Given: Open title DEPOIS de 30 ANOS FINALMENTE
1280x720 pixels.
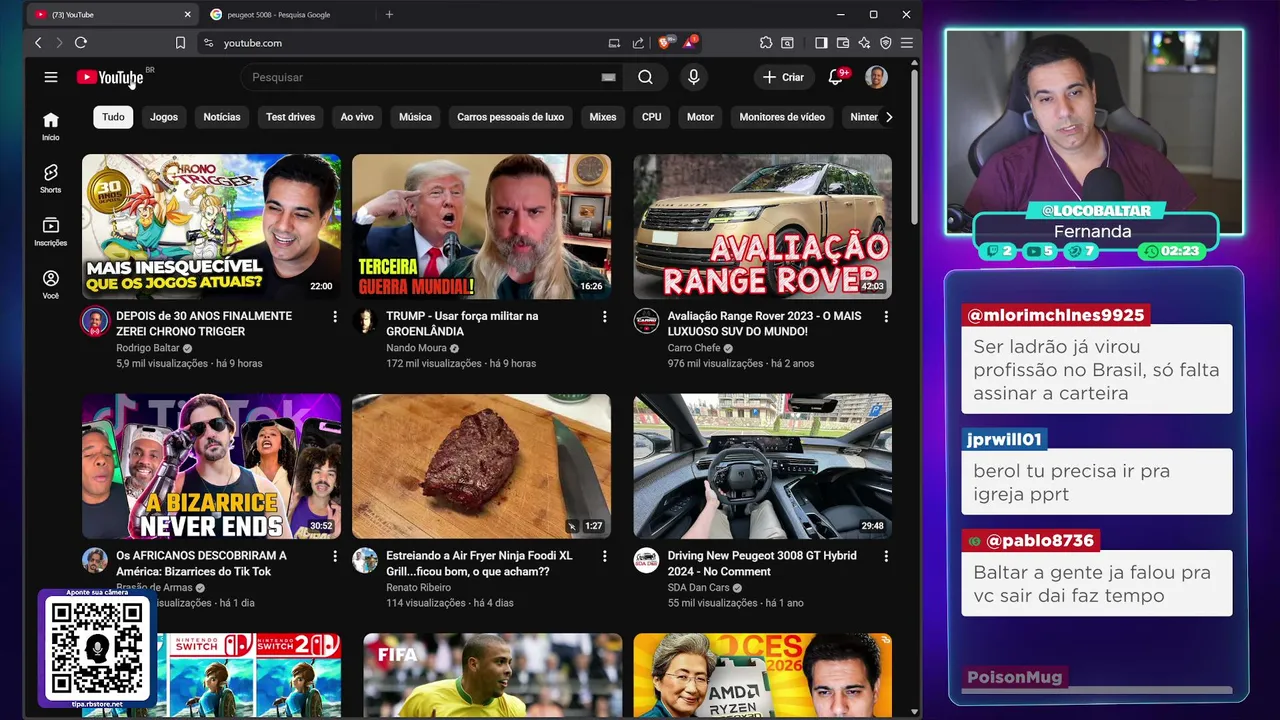Looking at the screenshot, I should coord(204,323).
